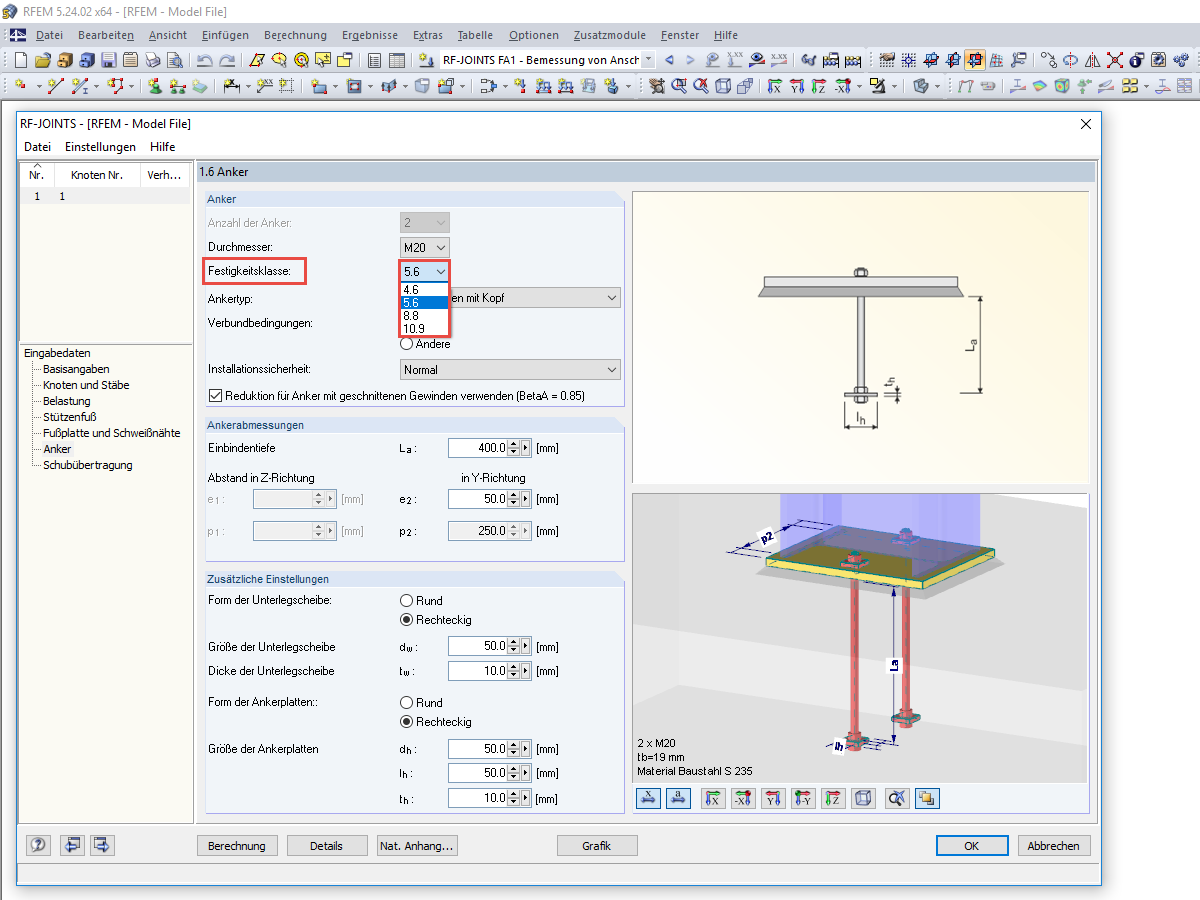
Task: Click the Ankerplatten th thickness field
Action: (479, 798)
